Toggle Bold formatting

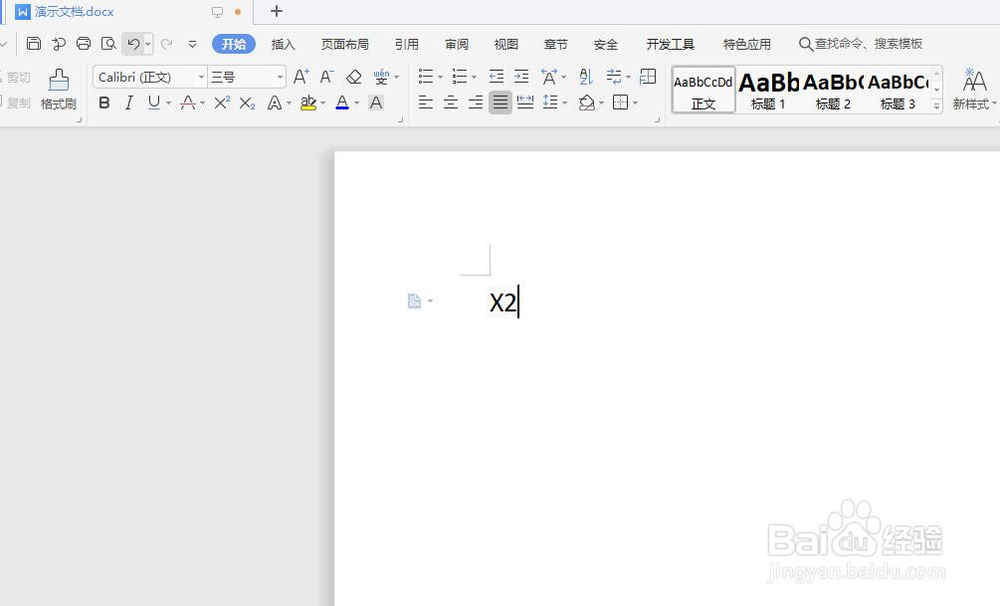(x=105, y=103)
